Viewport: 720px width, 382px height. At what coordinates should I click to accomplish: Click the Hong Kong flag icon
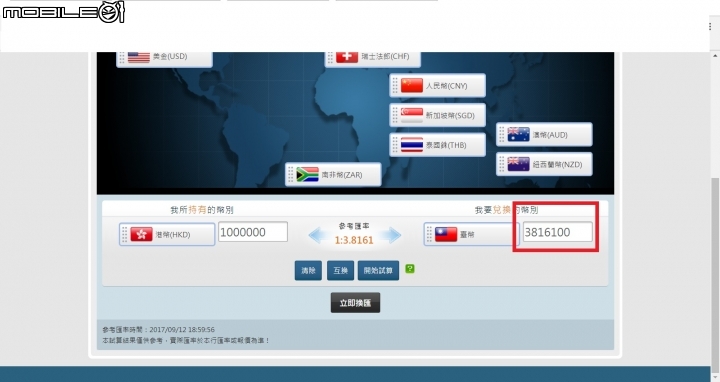141,234
